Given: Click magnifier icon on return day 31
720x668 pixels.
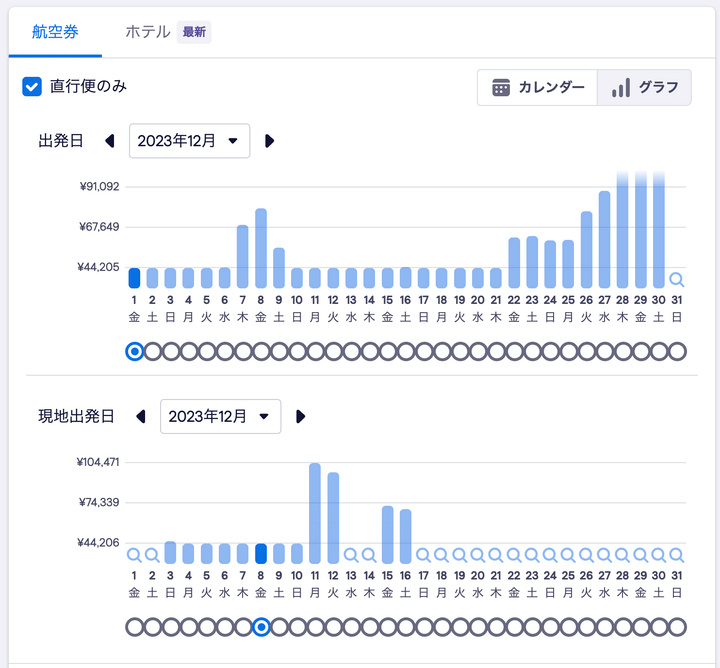Looking at the screenshot, I should tap(677, 554).
